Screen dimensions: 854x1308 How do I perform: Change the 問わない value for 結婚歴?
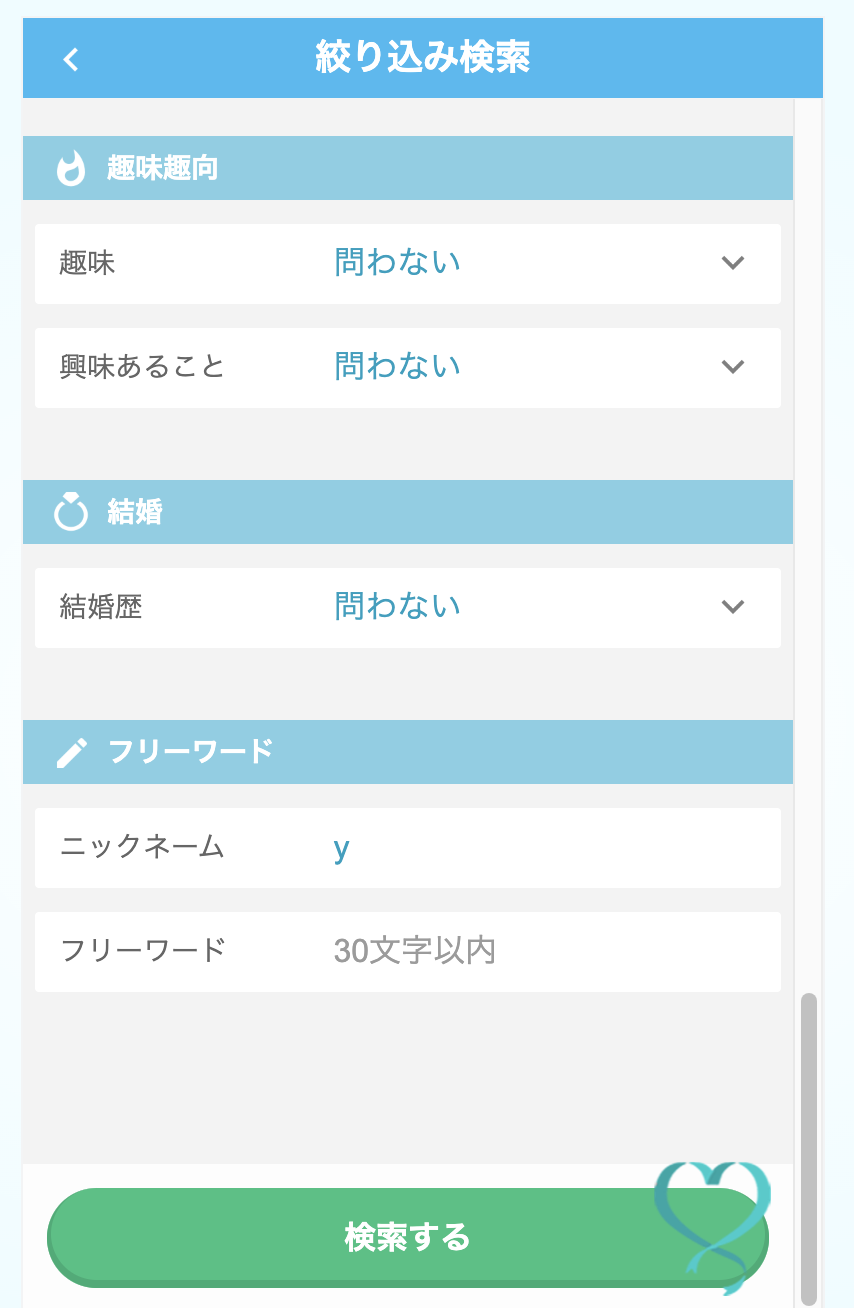(x=397, y=607)
